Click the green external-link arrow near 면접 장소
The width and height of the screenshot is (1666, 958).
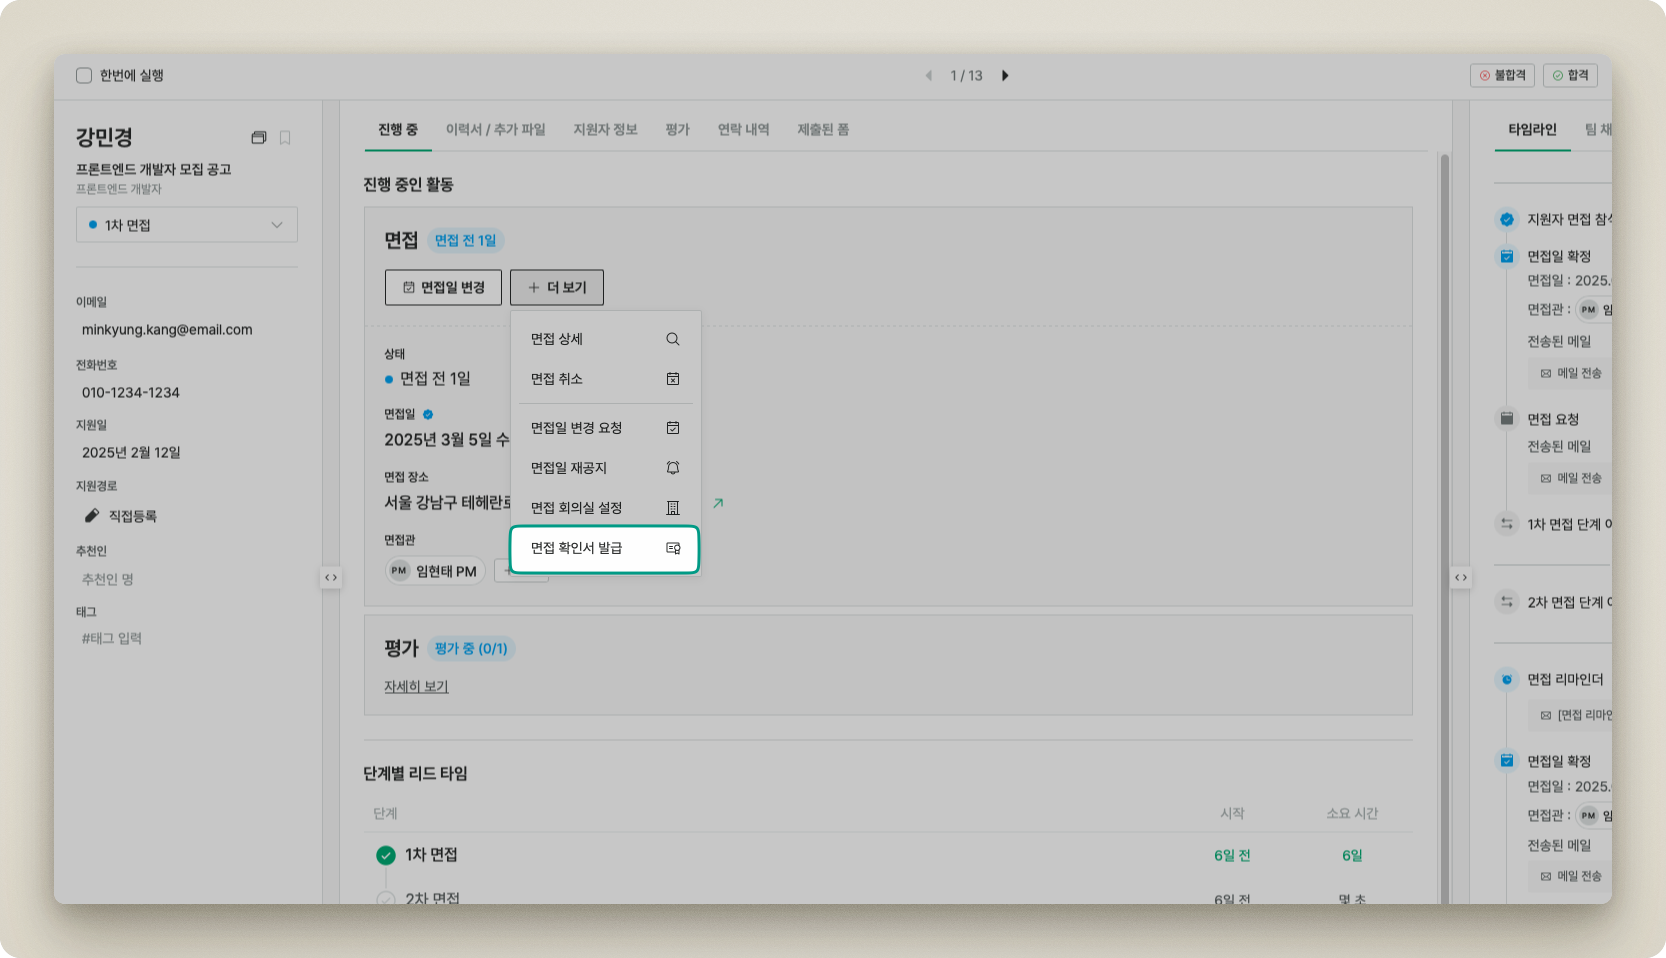718,503
